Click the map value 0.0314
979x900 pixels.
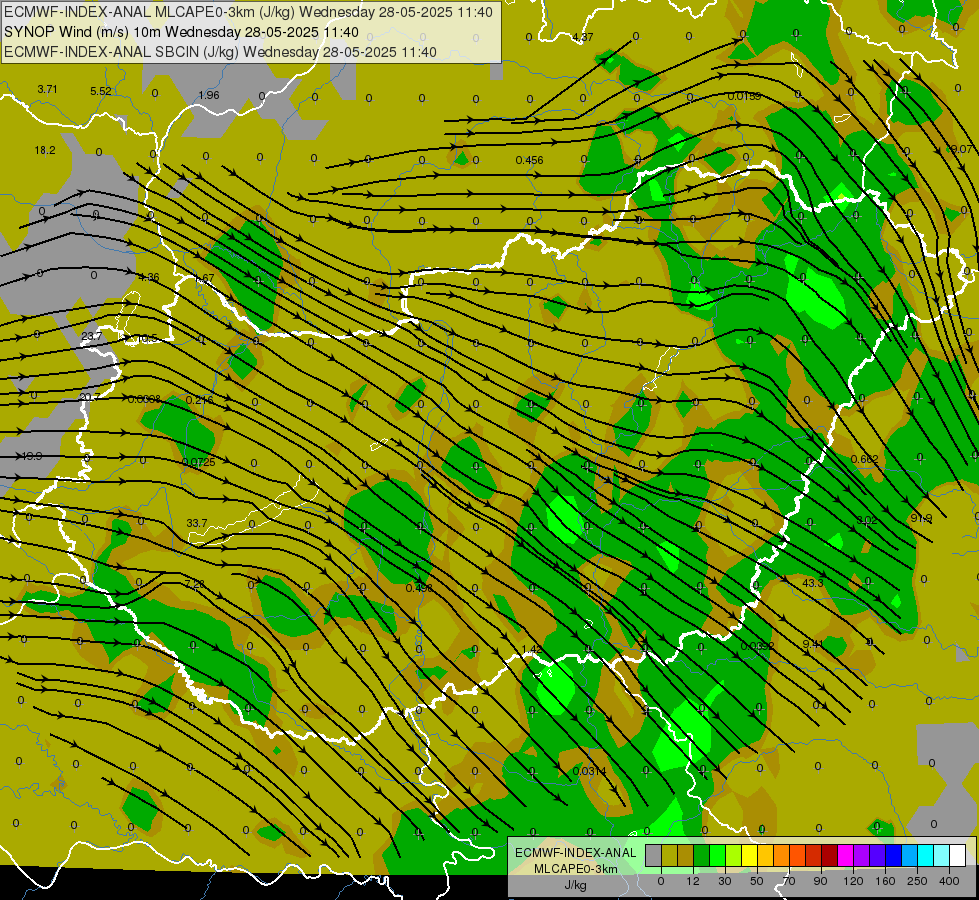point(589,771)
